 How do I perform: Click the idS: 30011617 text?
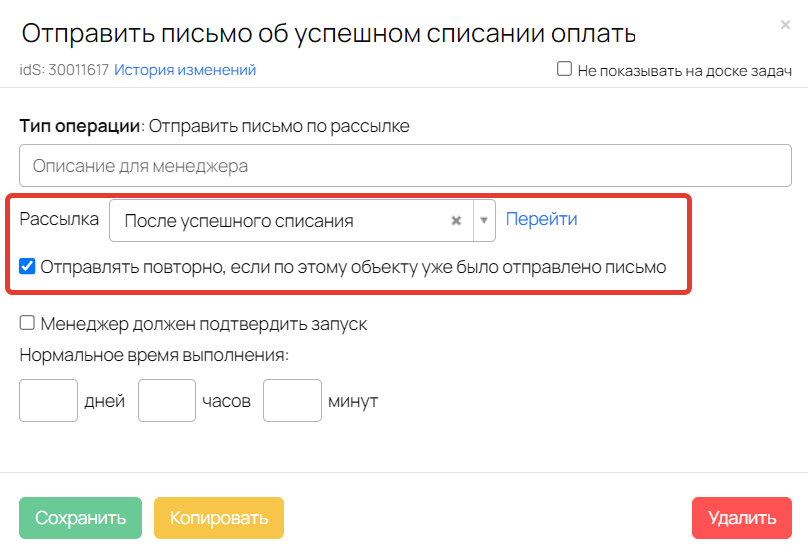(x=64, y=70)
